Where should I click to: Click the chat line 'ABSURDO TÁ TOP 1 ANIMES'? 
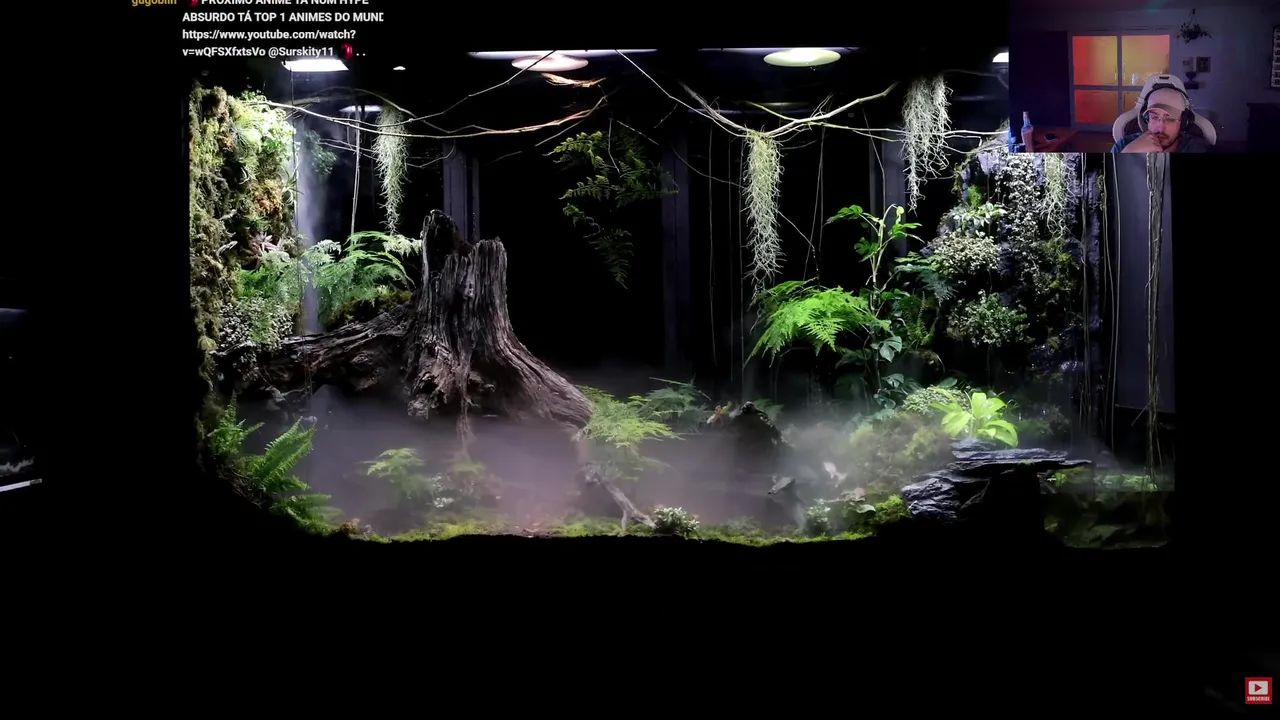point(282,18)
